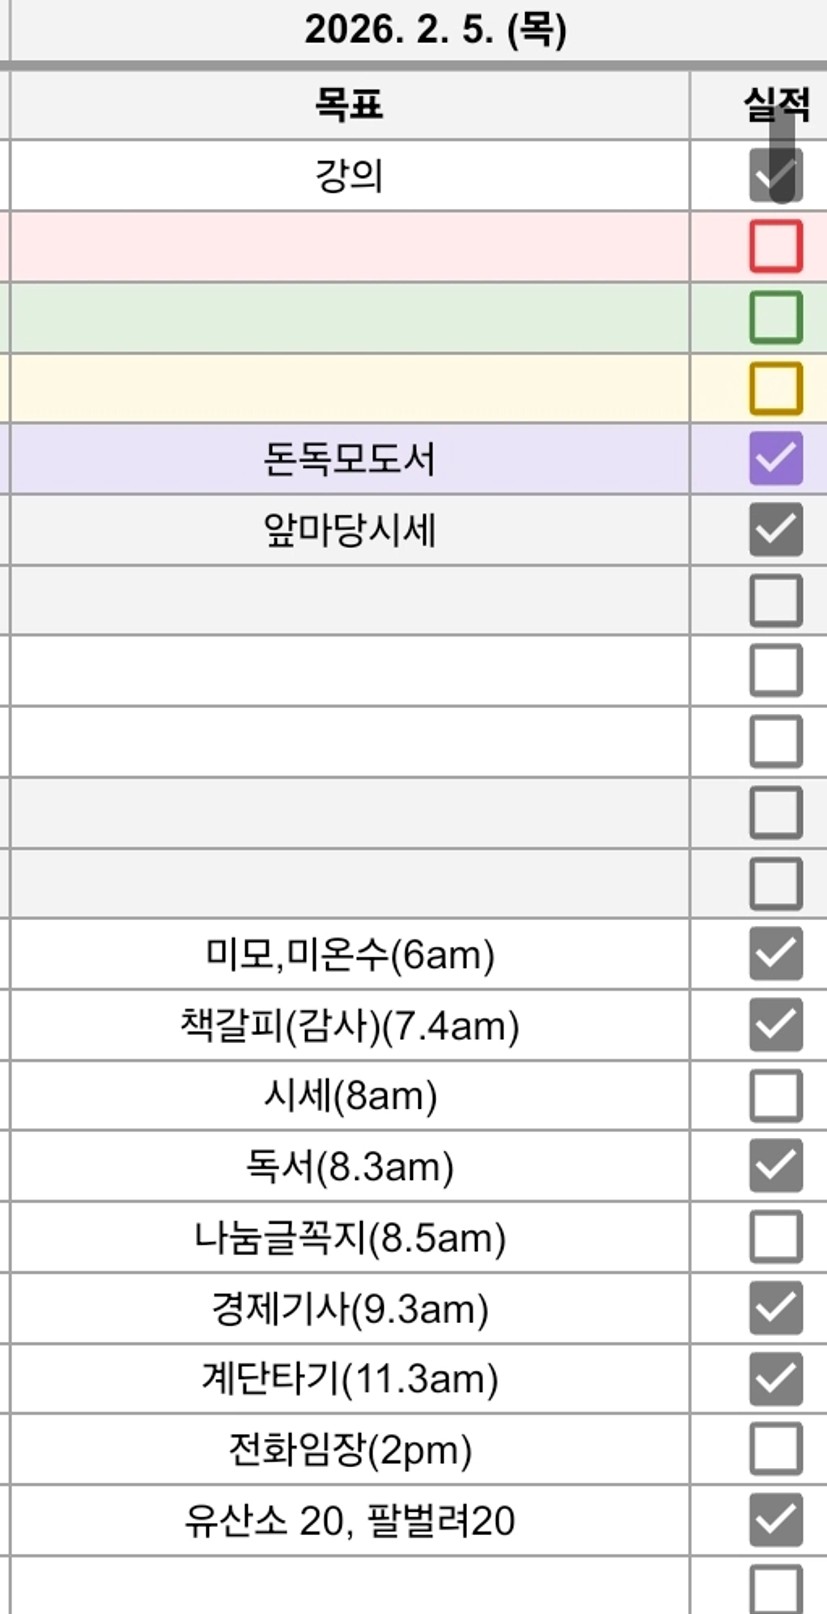This screenshot has height=1614, width=827.
Task: Select the 2026. 2. 5. (목) date header
Action: (435, 30)
